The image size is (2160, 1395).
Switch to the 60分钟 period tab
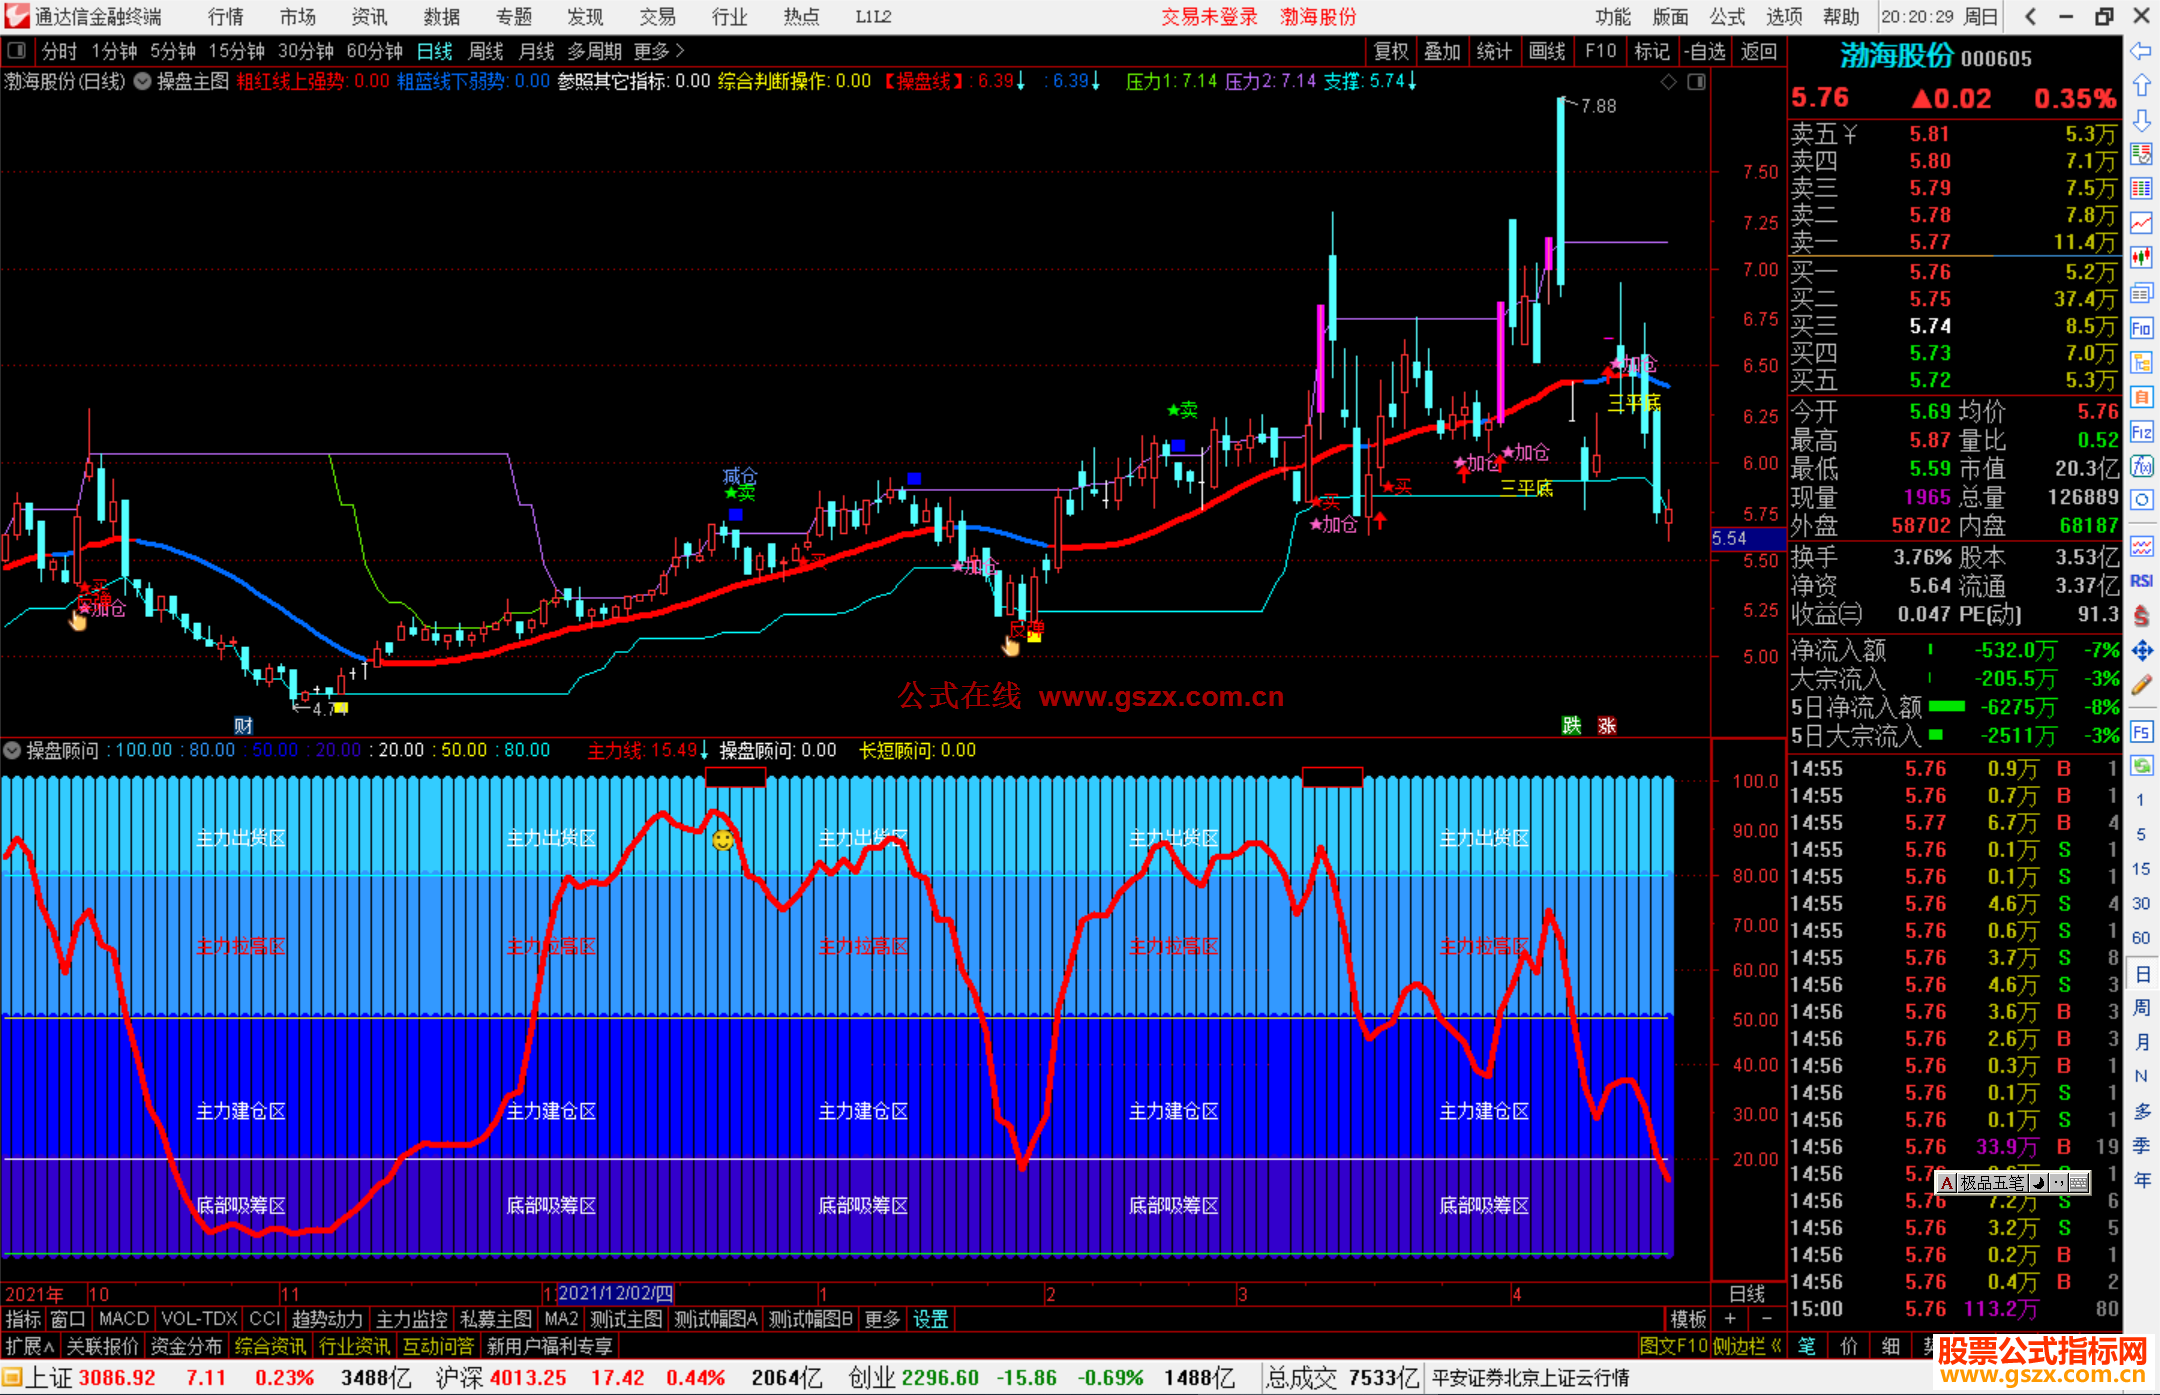[x=375, y=51]
